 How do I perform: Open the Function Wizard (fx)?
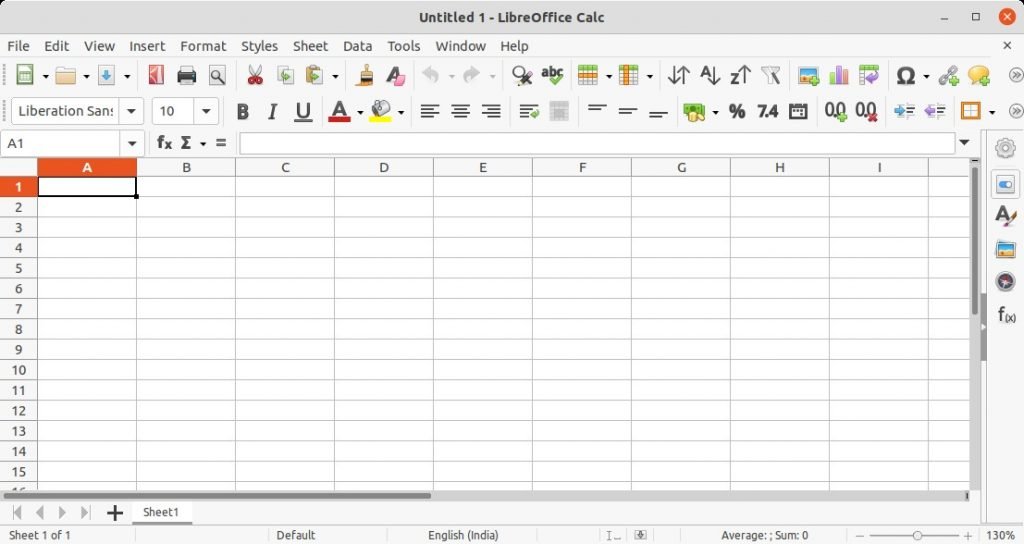(x=165, y=142)
